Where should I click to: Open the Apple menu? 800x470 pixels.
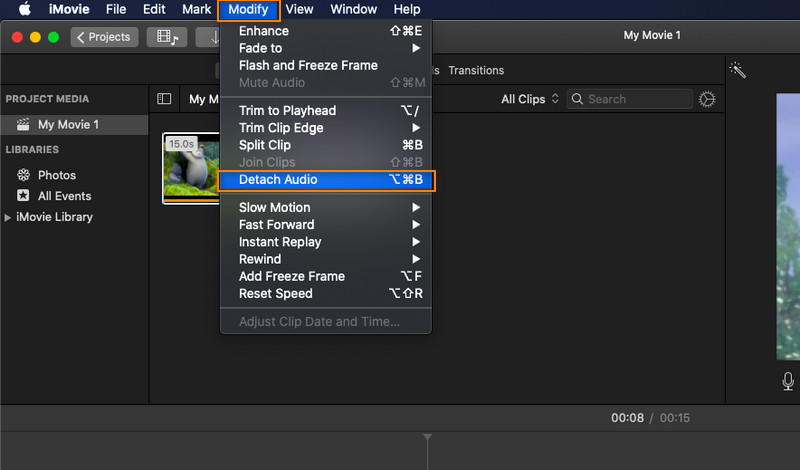(24, 9)
